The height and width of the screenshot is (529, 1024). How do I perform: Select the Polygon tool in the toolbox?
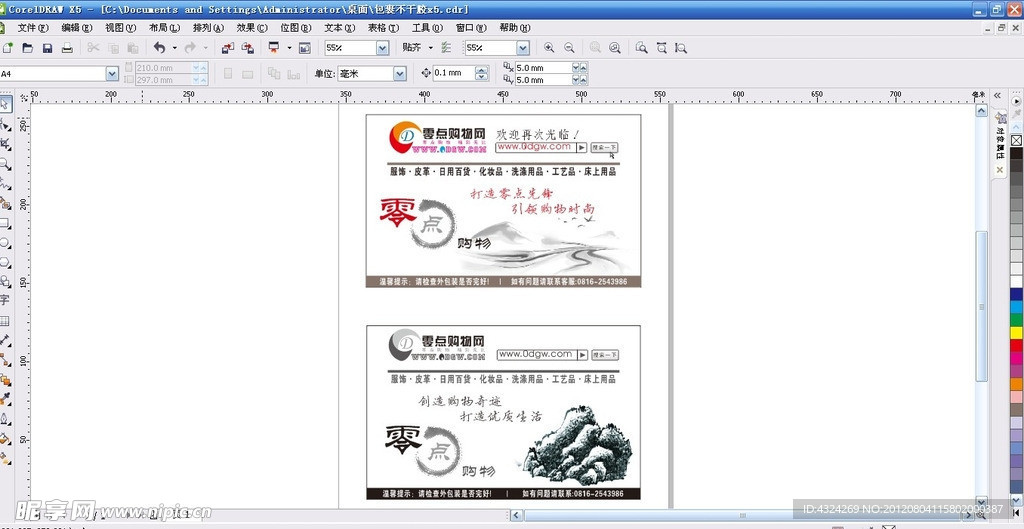tap(5, 262)
